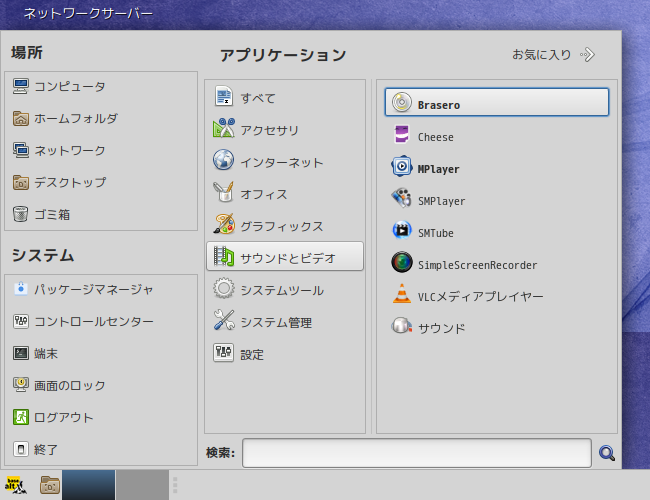The image size is (650, 500).
Task: Click the オフィス category label
Action: (x=264, y=194)
